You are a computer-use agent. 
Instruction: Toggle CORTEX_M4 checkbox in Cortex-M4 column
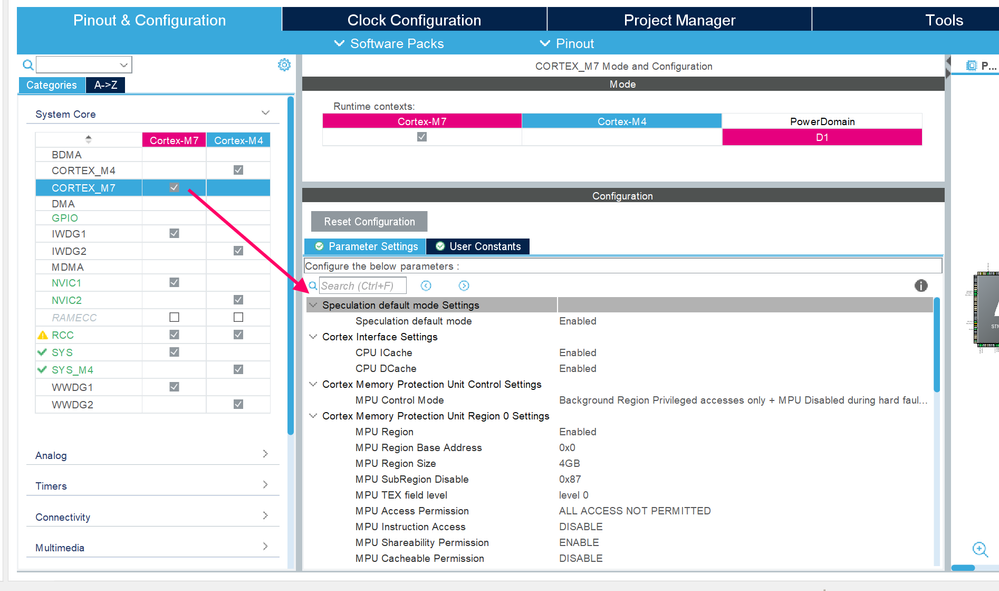click(x=238, y=170)
